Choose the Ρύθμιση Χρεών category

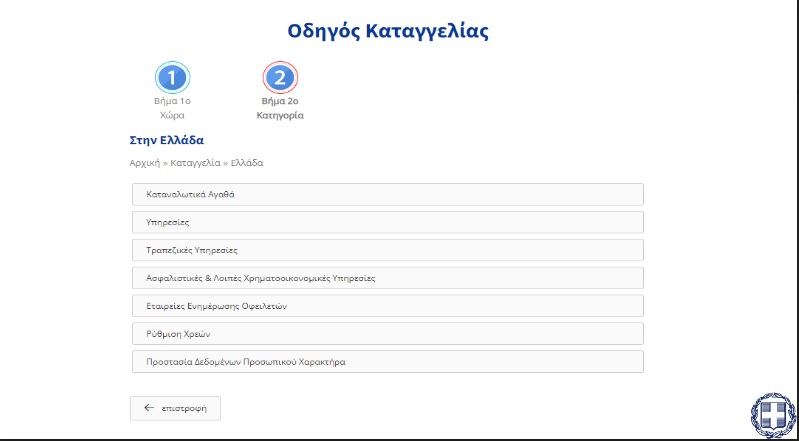pyautogui.click(x=388, y=334)
